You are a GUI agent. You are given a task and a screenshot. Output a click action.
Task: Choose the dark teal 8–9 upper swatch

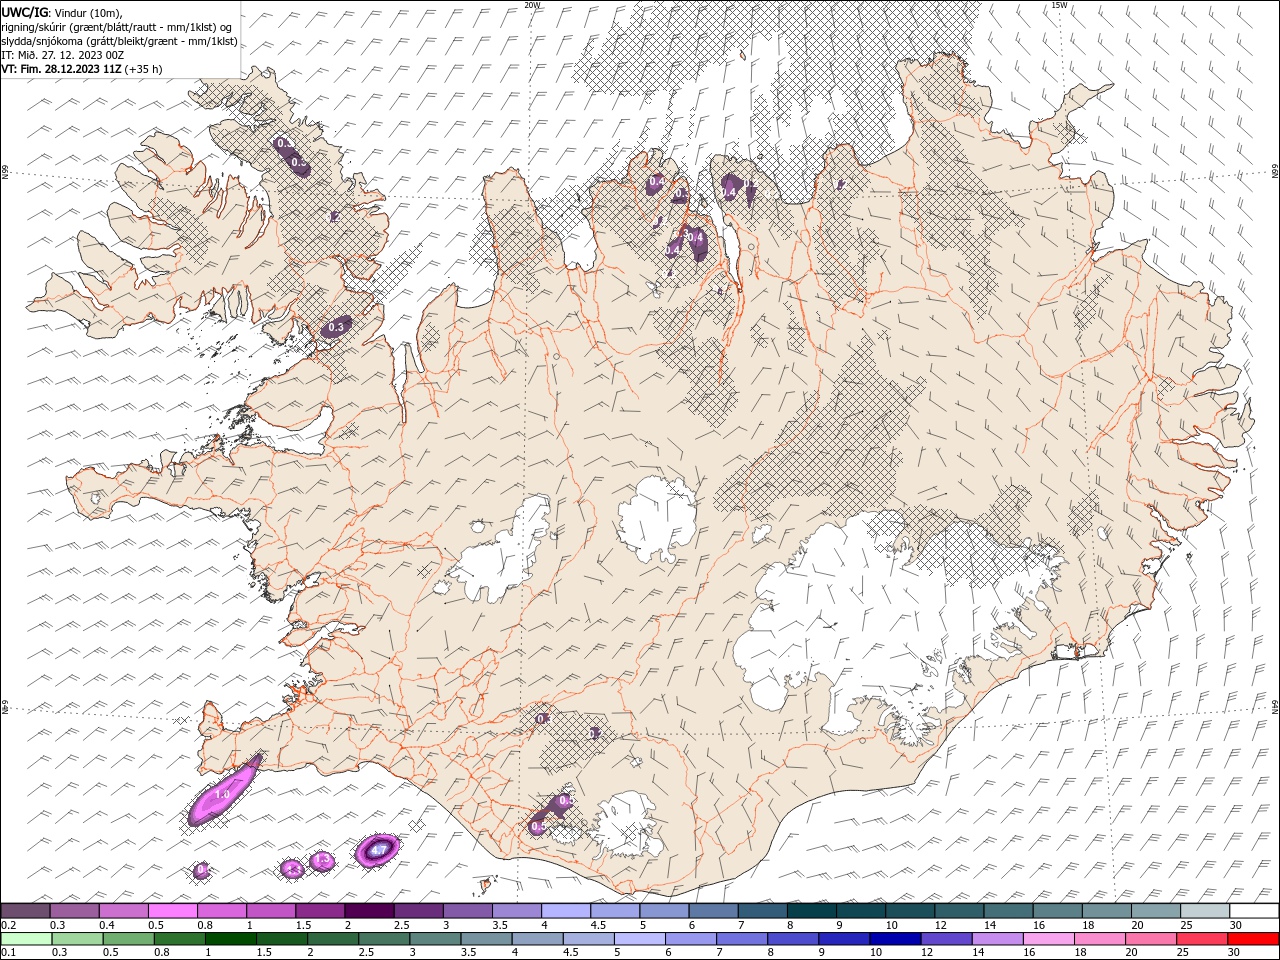811,911
